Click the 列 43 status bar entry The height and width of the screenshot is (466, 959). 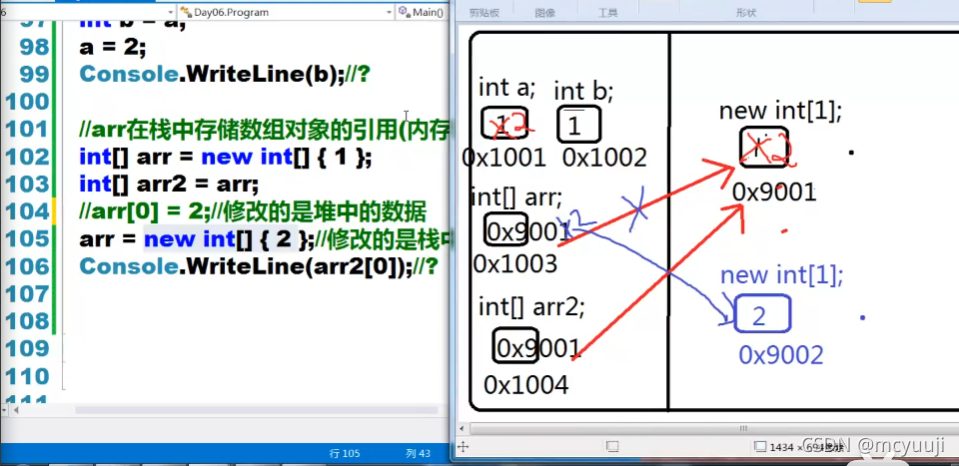click(x=418, y=454)
